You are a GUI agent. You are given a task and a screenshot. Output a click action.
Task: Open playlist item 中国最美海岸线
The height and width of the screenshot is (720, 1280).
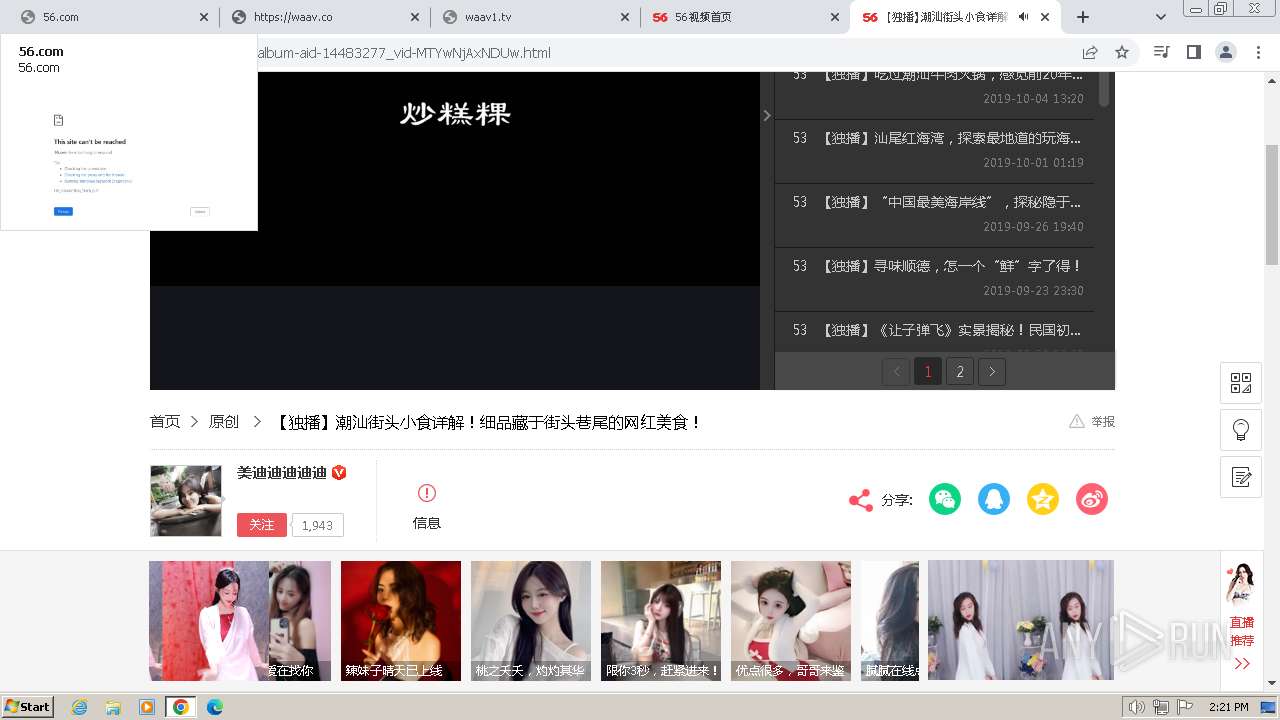tap(934, 214)
